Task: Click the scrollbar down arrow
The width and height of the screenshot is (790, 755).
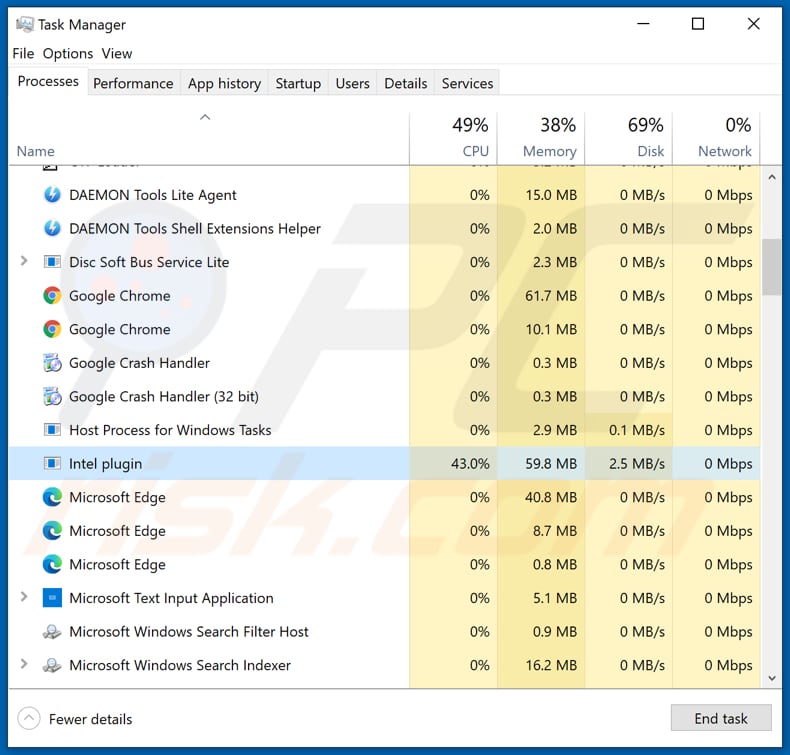Action: pos(772,678)
